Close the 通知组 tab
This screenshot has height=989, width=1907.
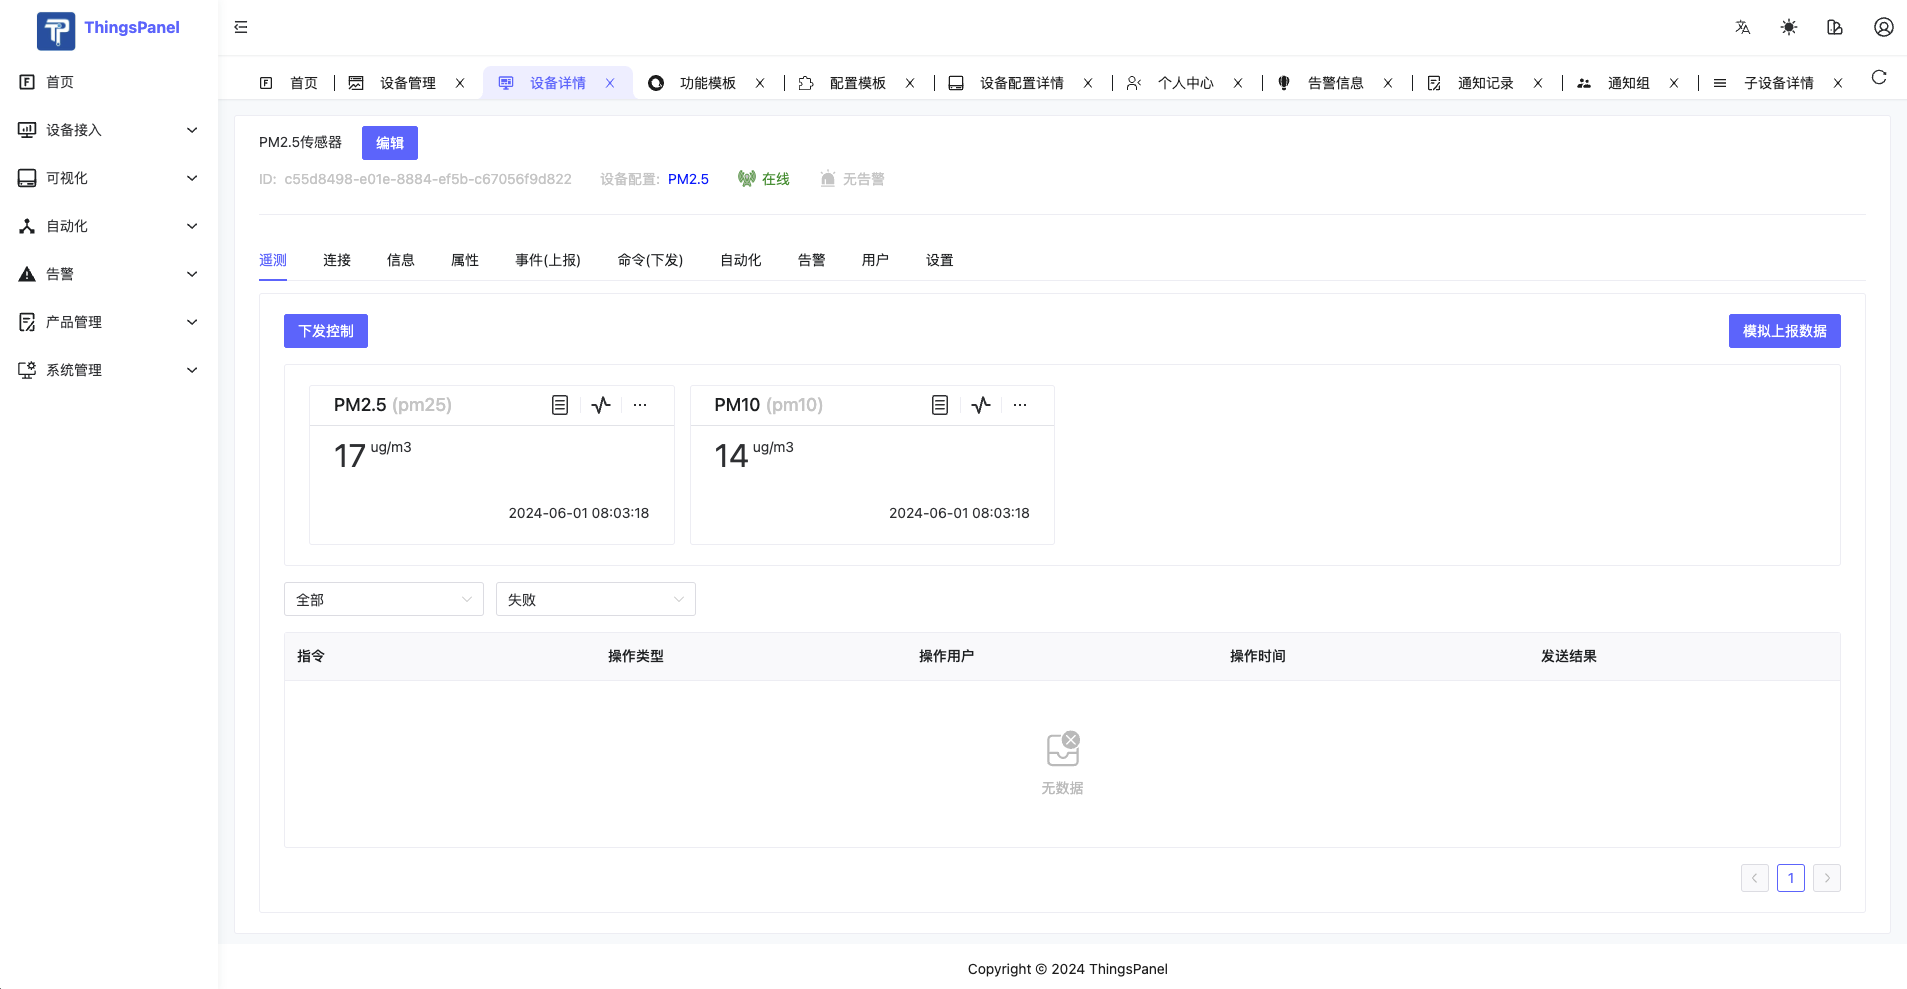pos(1674,83)
